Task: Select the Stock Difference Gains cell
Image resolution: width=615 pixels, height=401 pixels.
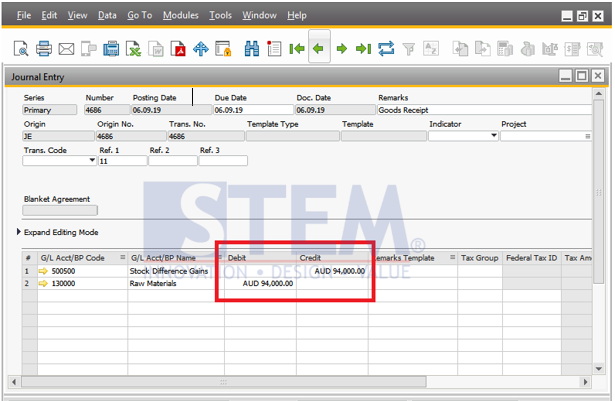Action: 176,271
